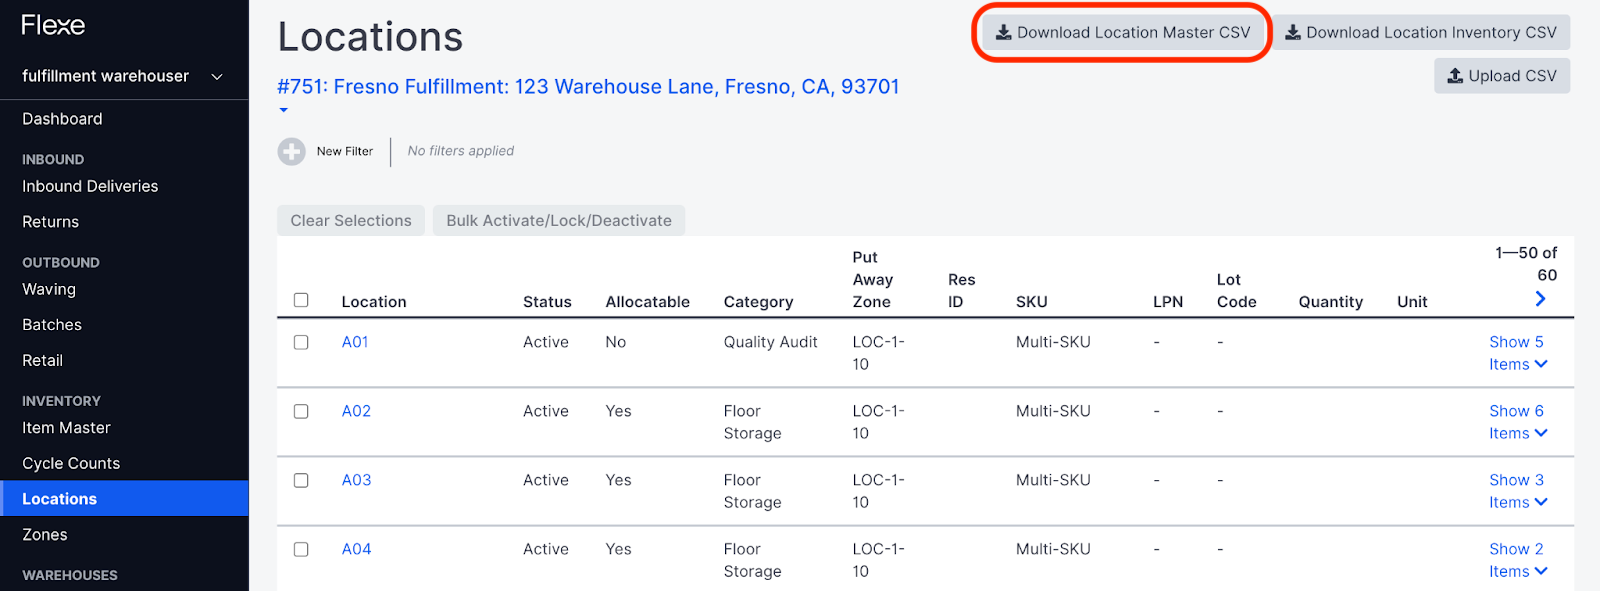
Task: Click the #751 Fresno Fulfillment warehouse link
Action: tap(588, 87)
